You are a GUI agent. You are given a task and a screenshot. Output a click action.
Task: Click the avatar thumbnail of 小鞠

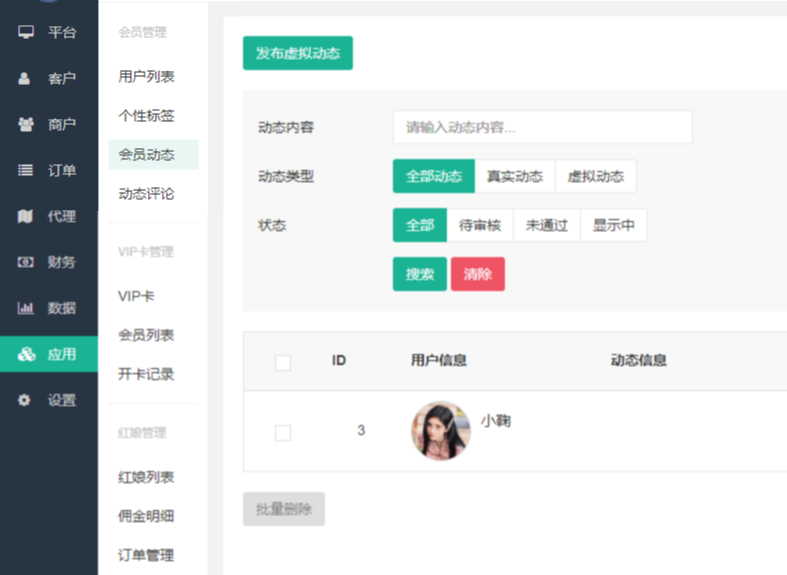click(x=441, y=430)
